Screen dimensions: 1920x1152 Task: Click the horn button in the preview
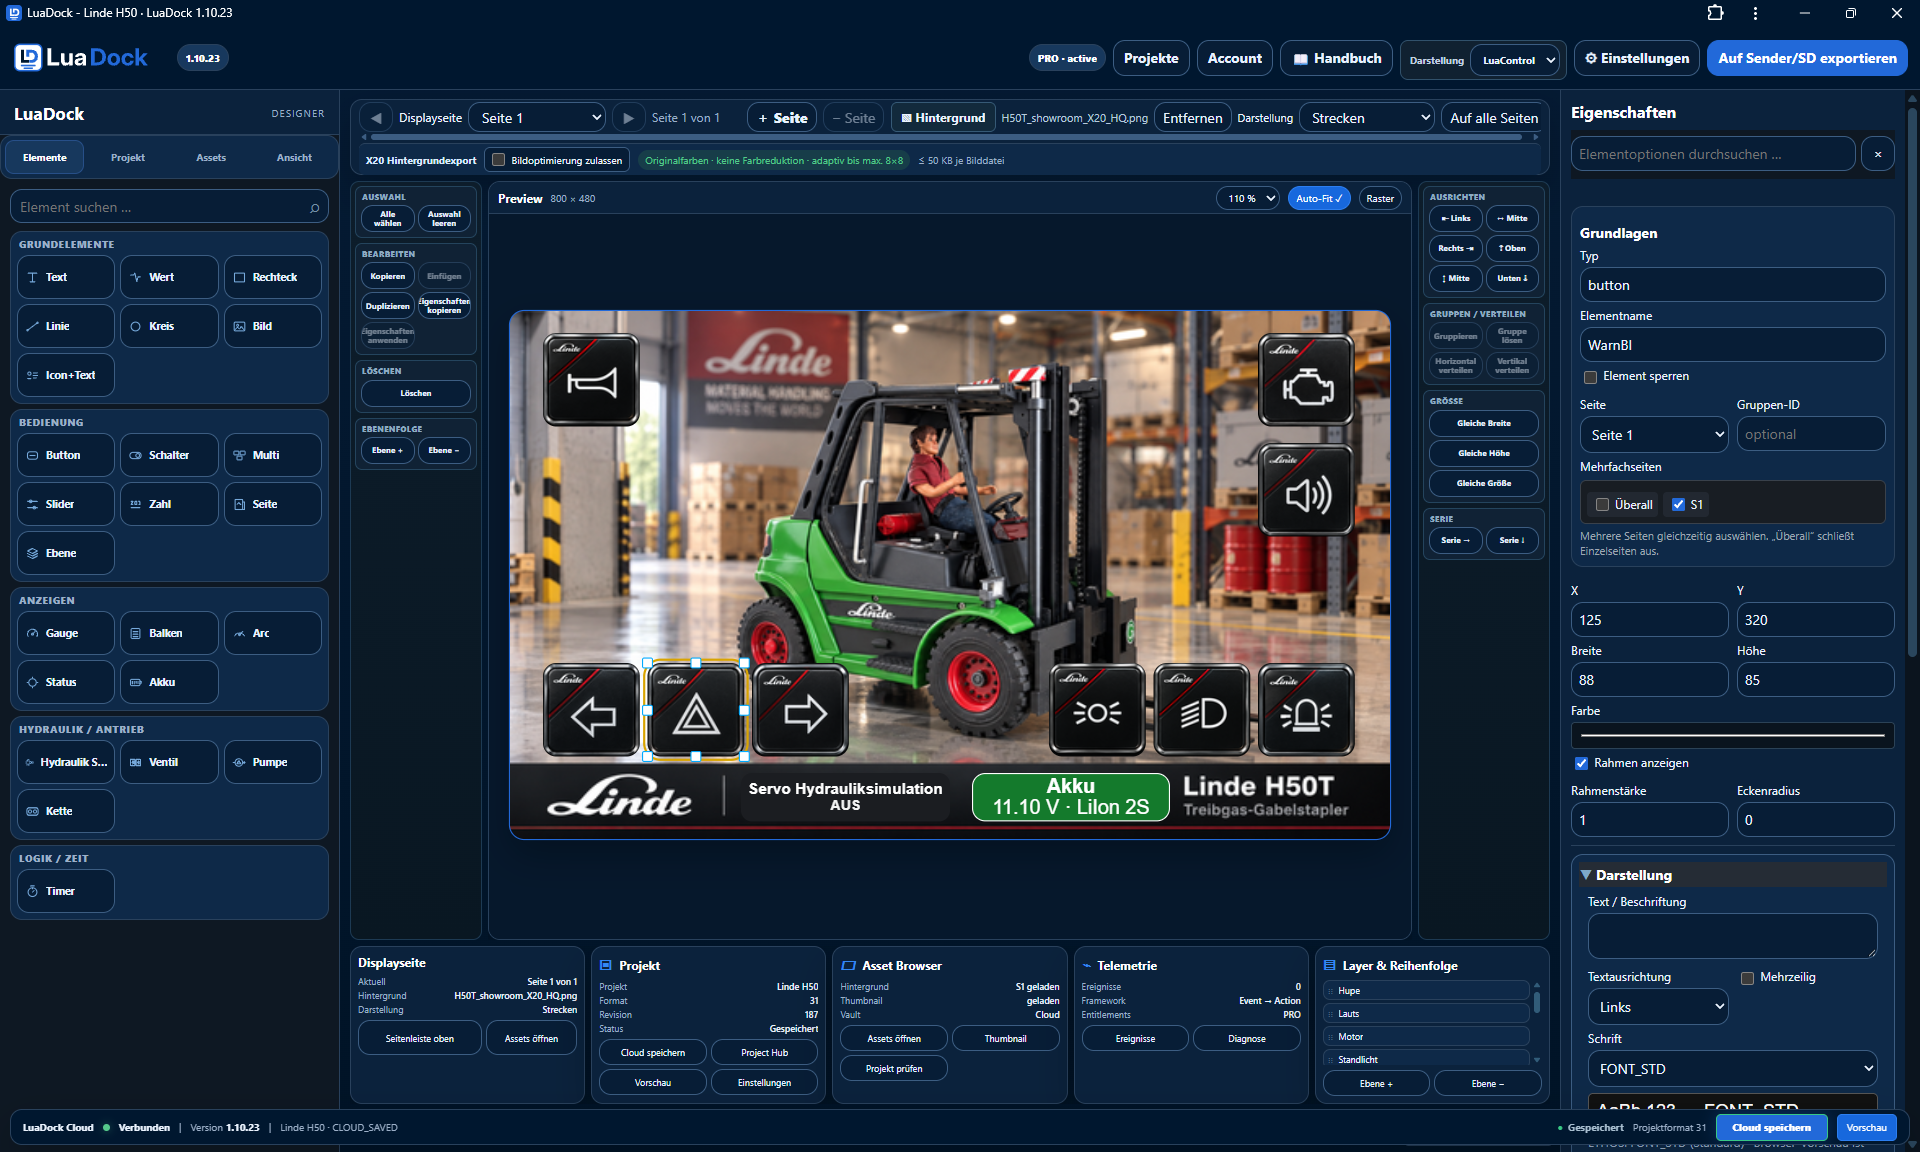pyautogui.click(x=591, y=380)
